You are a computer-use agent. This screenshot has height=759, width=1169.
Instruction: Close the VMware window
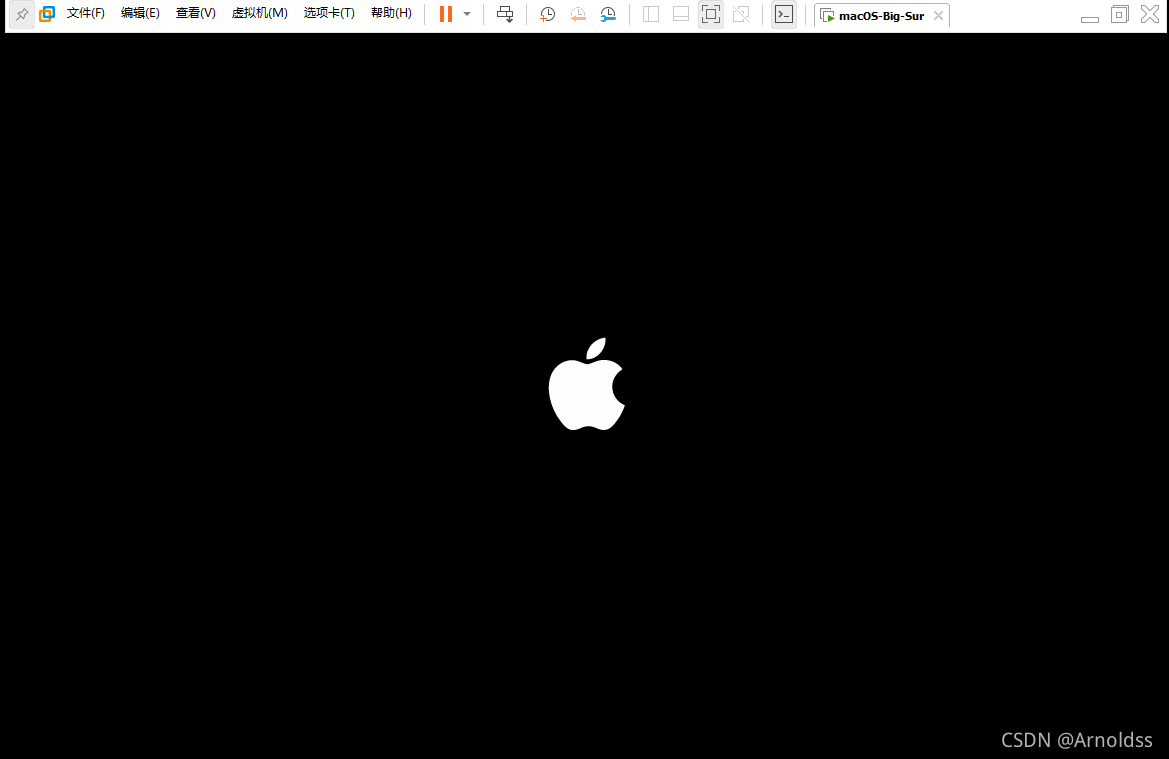1150,14
